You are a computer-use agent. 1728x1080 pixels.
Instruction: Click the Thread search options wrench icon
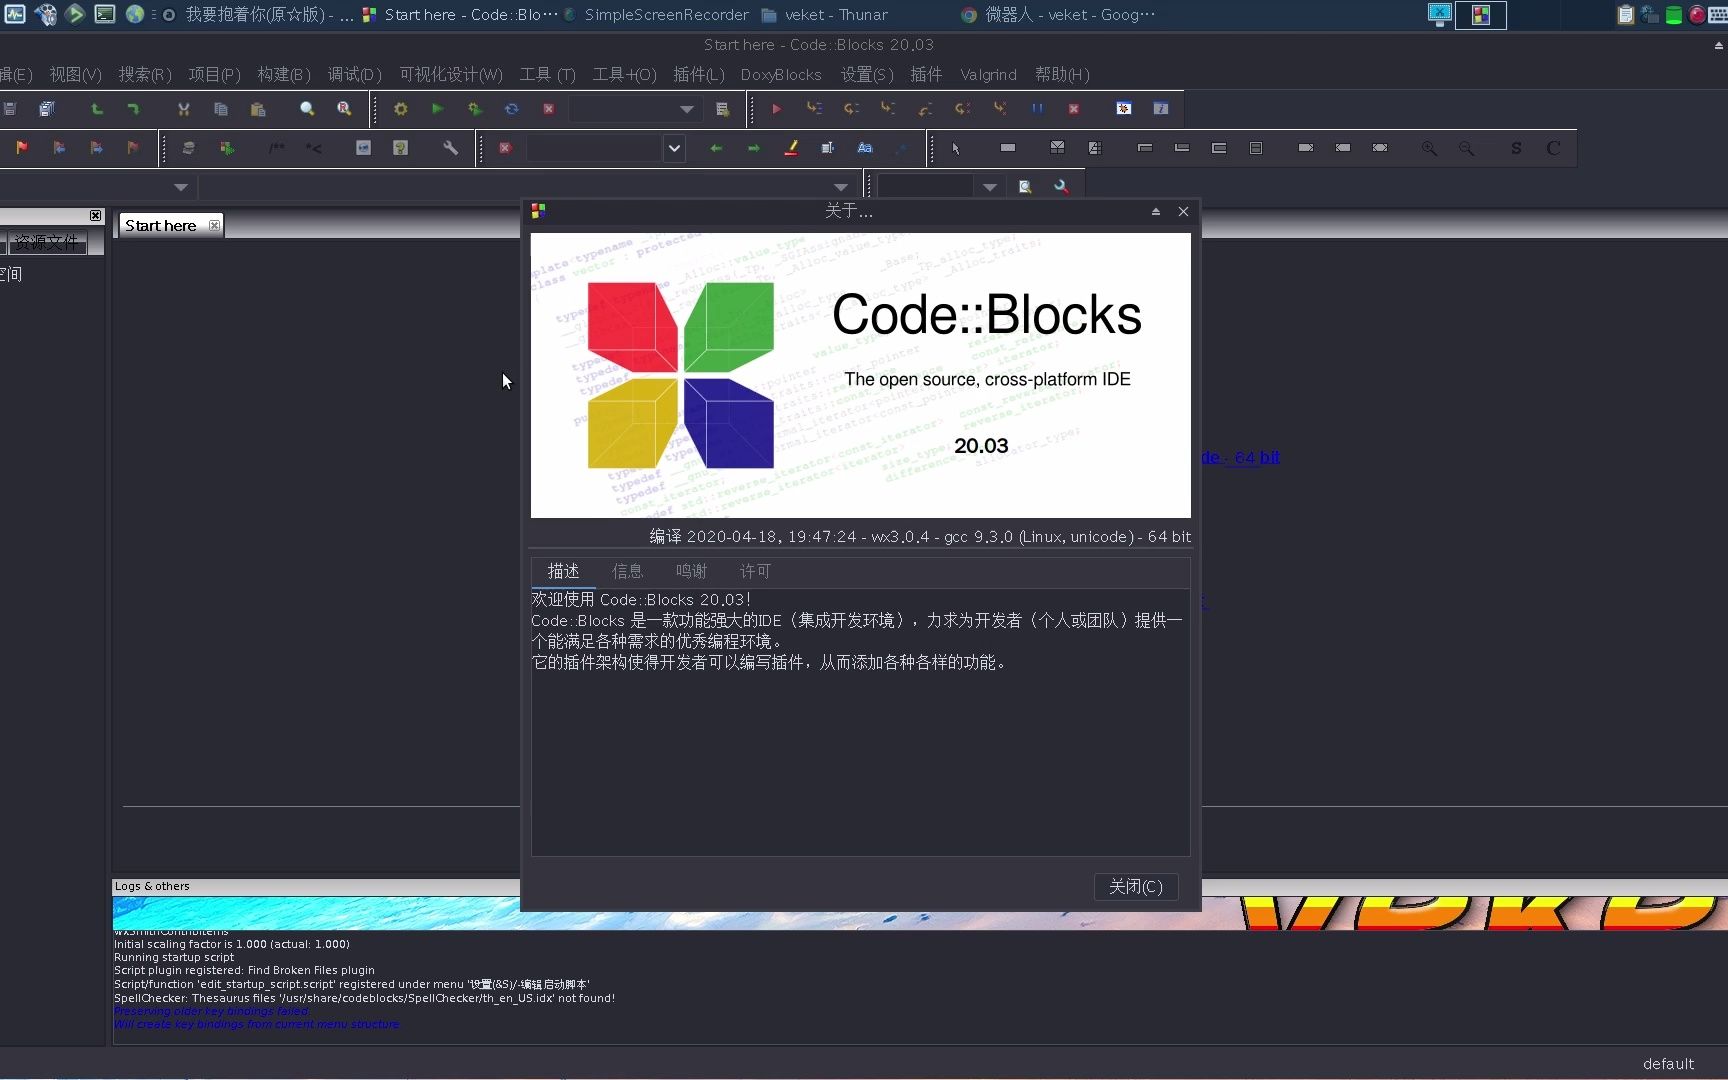pos(1061,187)
